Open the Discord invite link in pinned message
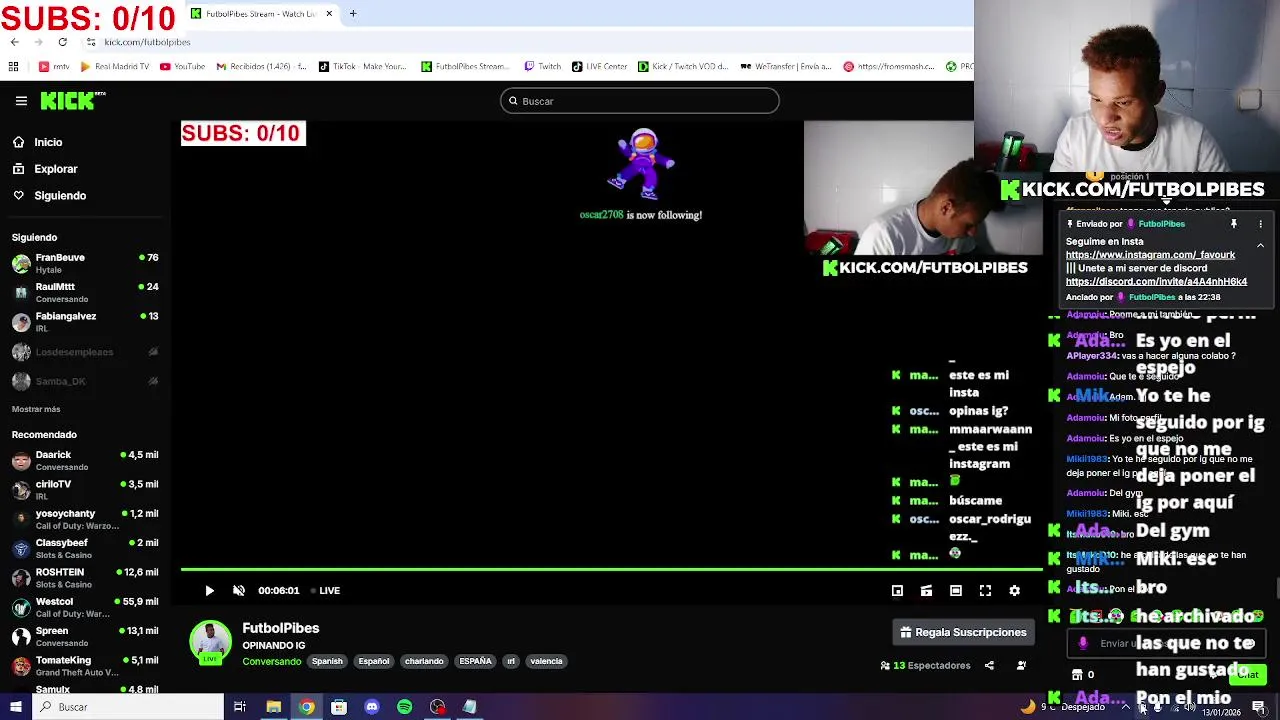Screen dimensions: 1280x720 (1156, 282)
